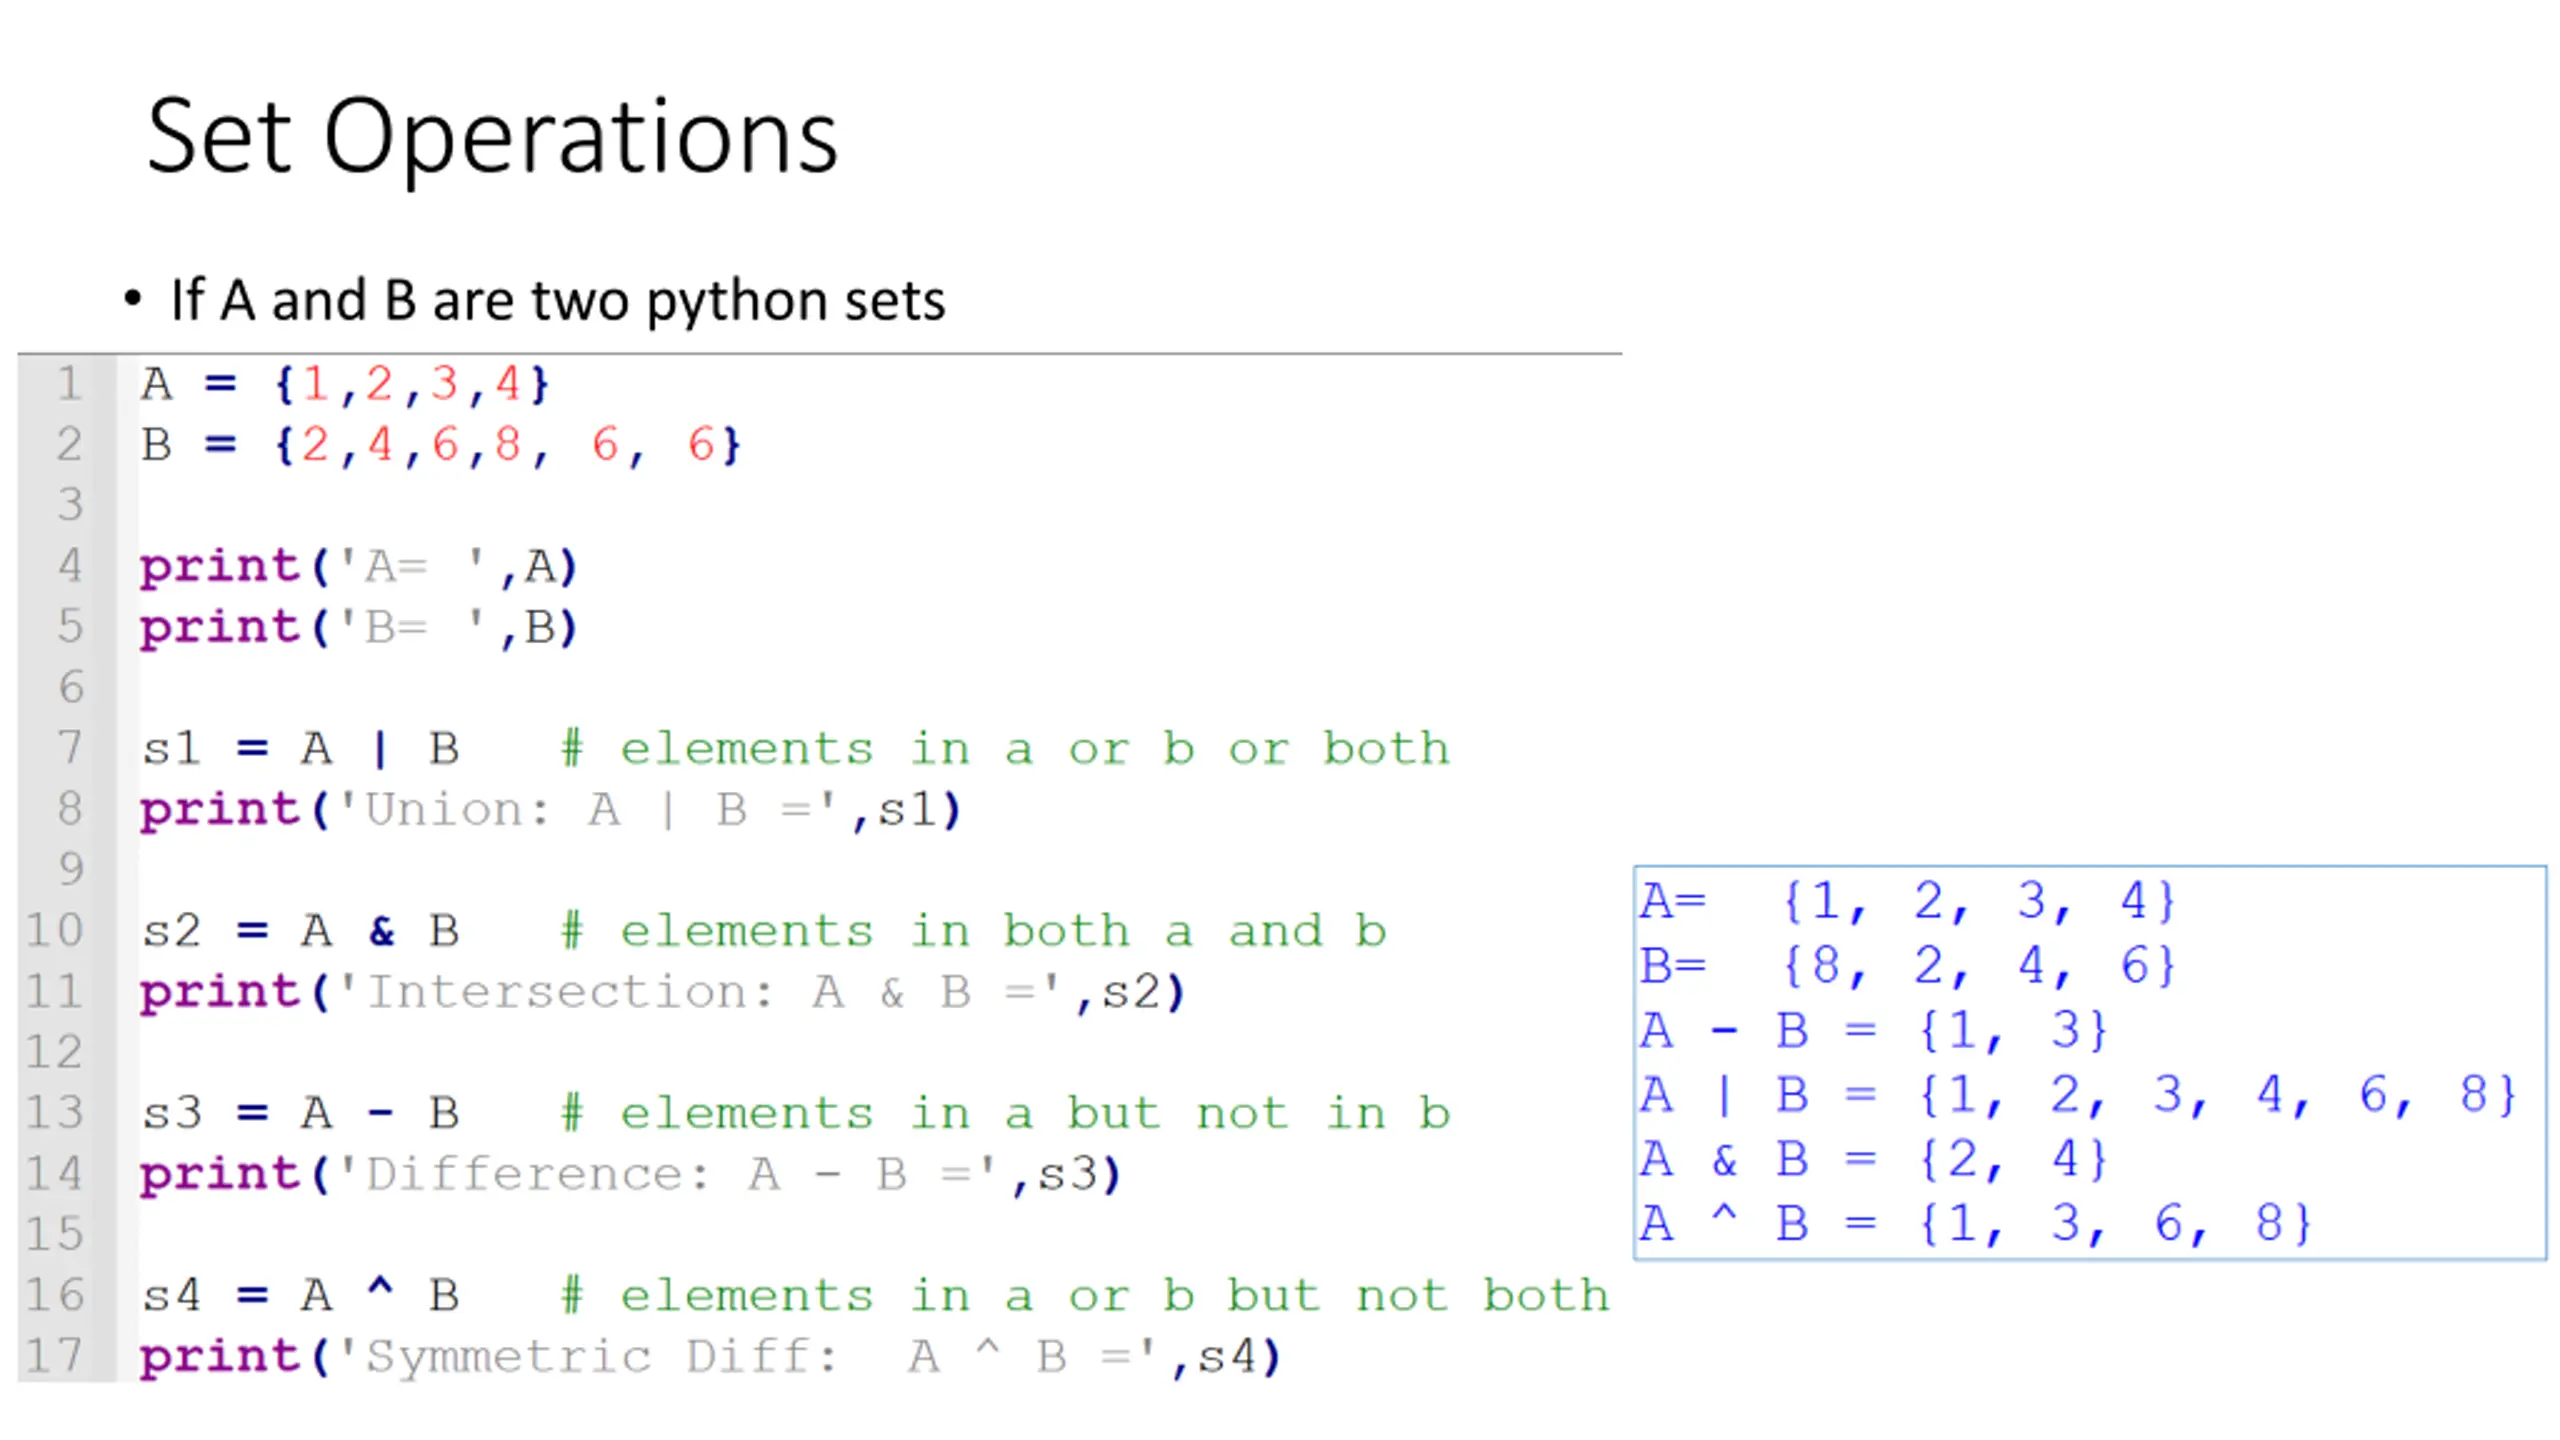Image resolution: width=2560 pixels, height=1440 pixels.
Task: Click the print('B= ',B) statement
Action: (x=358, y=628)
